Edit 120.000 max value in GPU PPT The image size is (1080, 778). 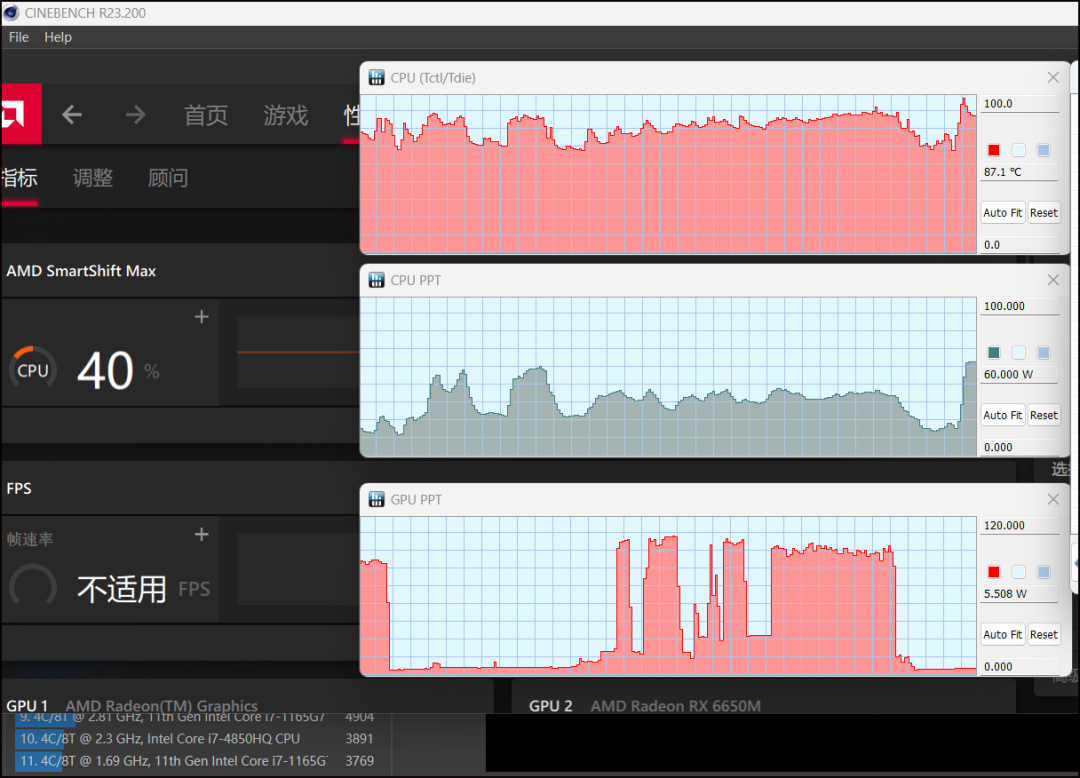coord(1019,525)
